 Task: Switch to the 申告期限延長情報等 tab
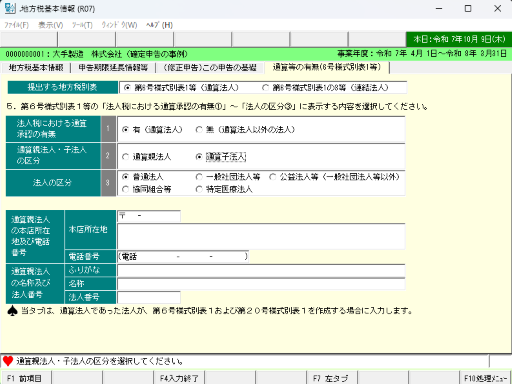pyautogui.click(x=113, y=68)
